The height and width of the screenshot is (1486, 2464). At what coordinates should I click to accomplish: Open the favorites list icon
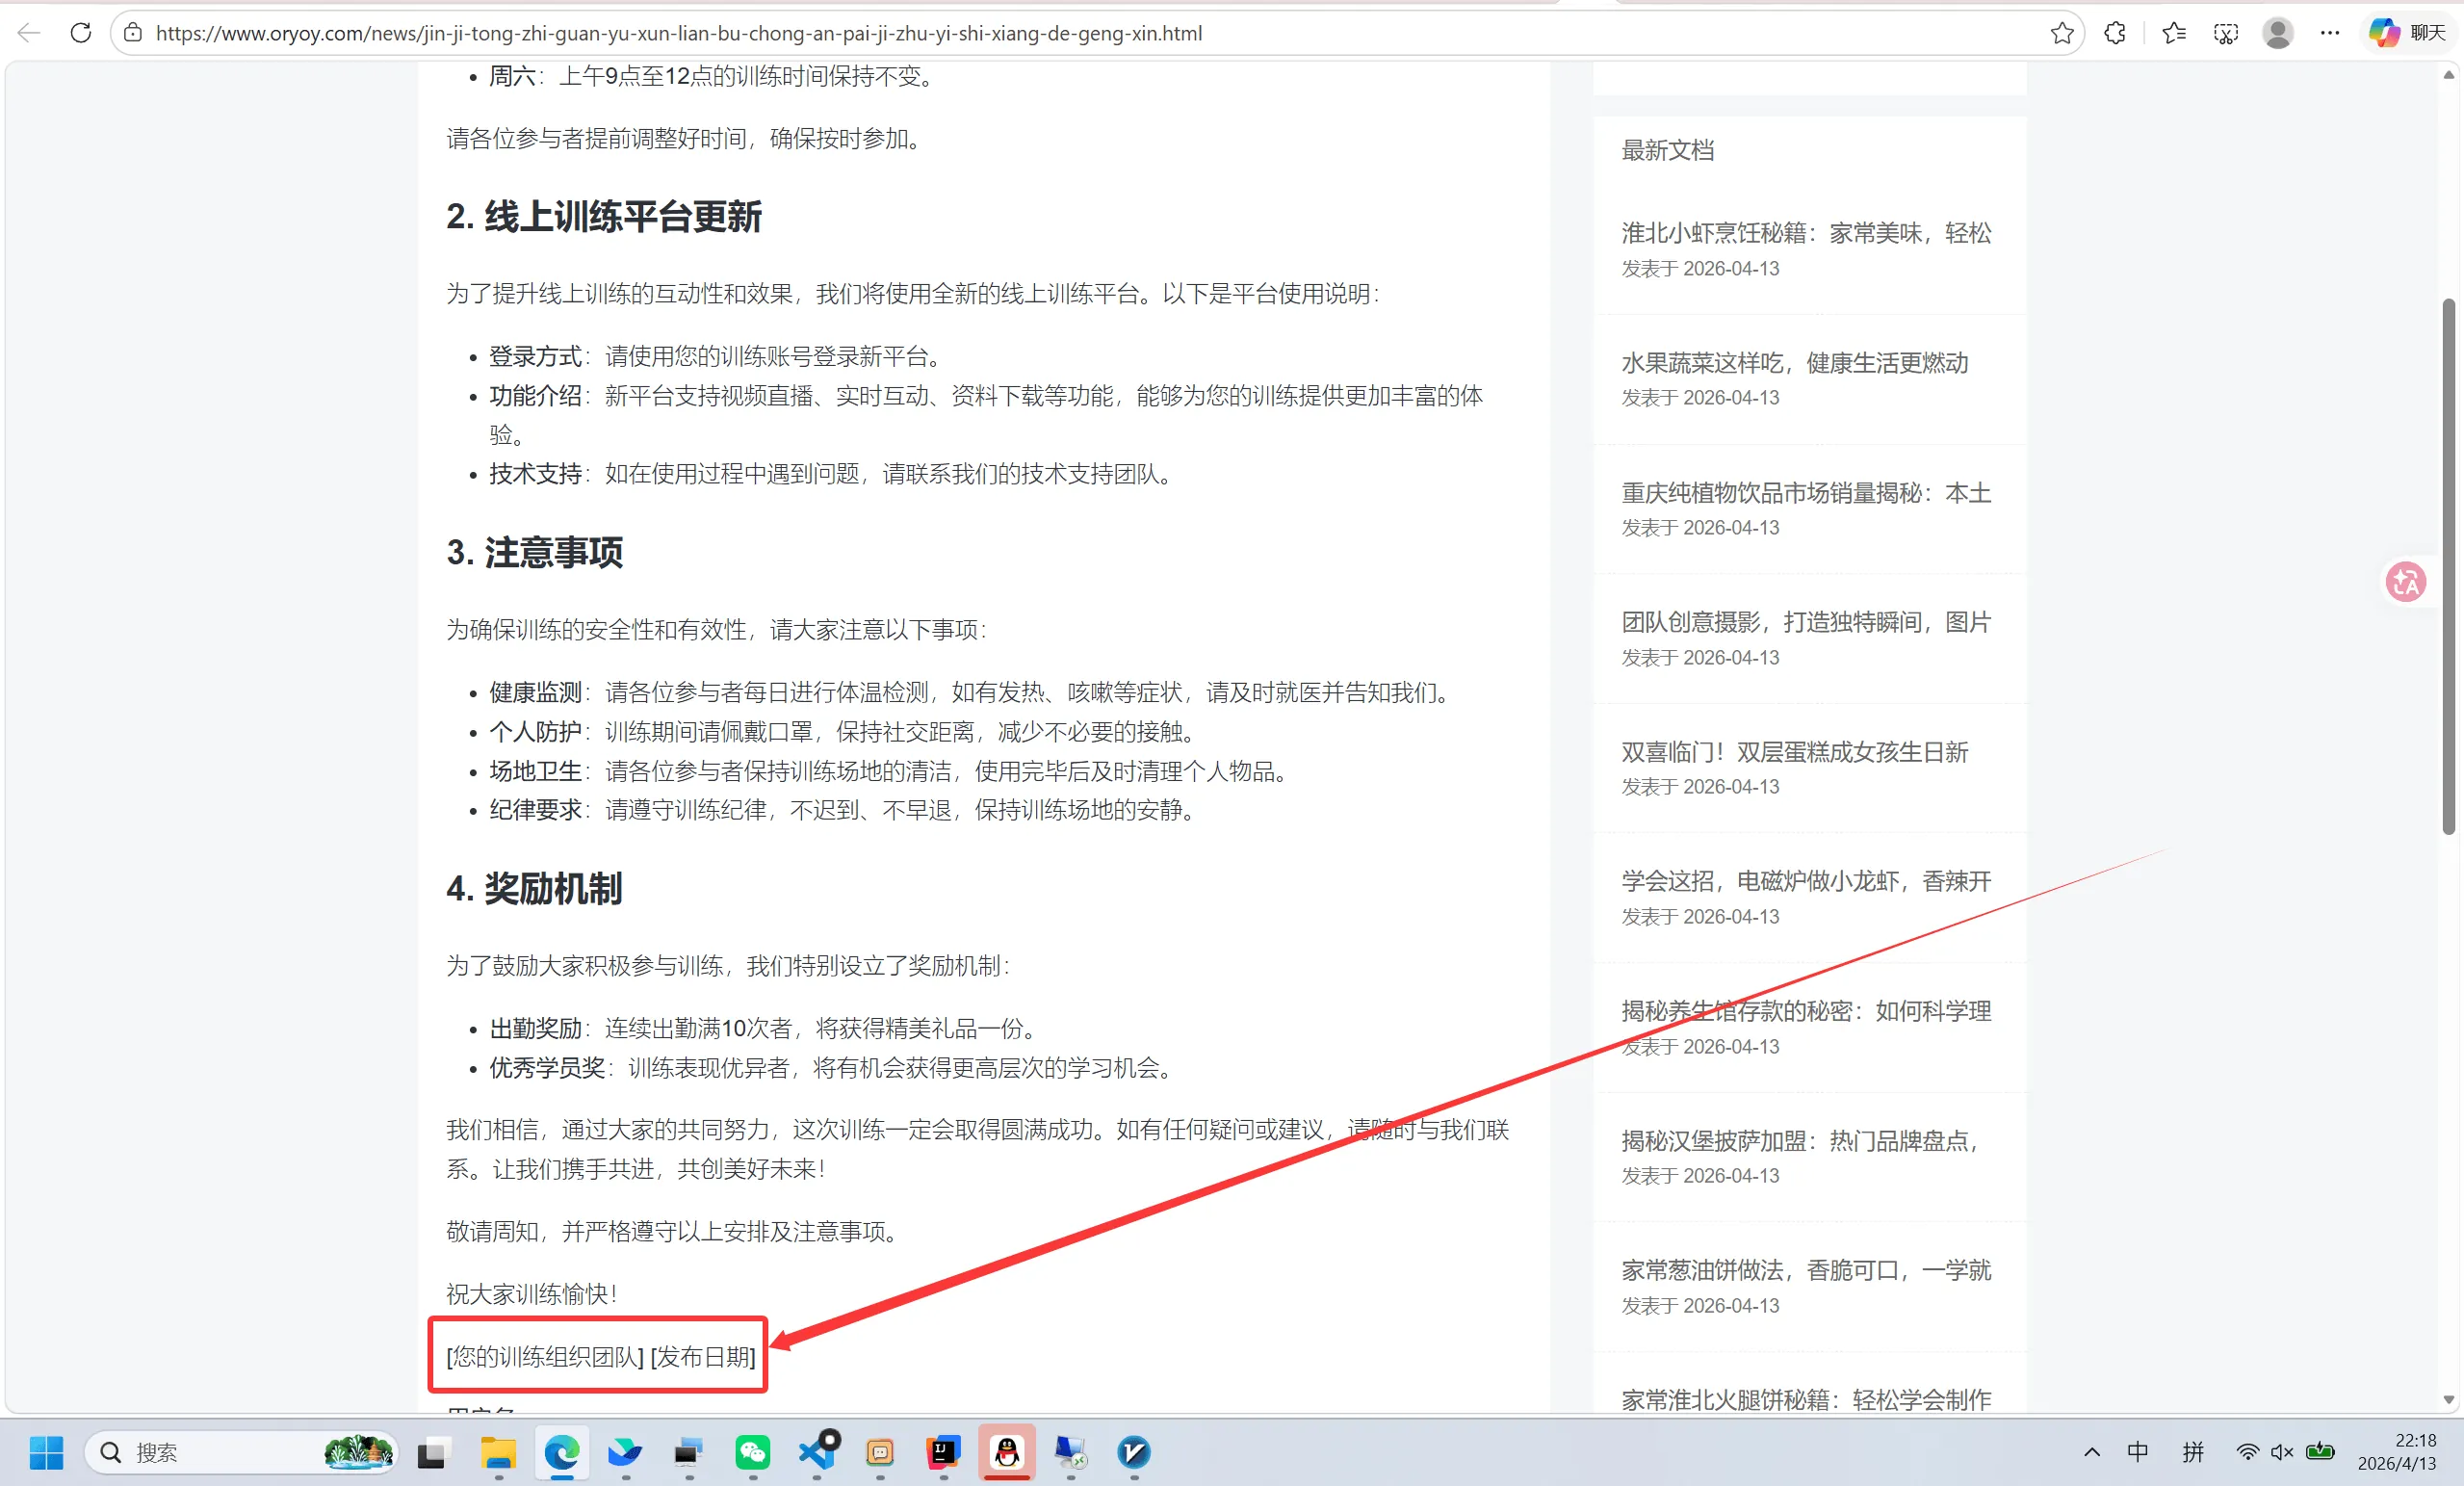(x=2173, y=33)
